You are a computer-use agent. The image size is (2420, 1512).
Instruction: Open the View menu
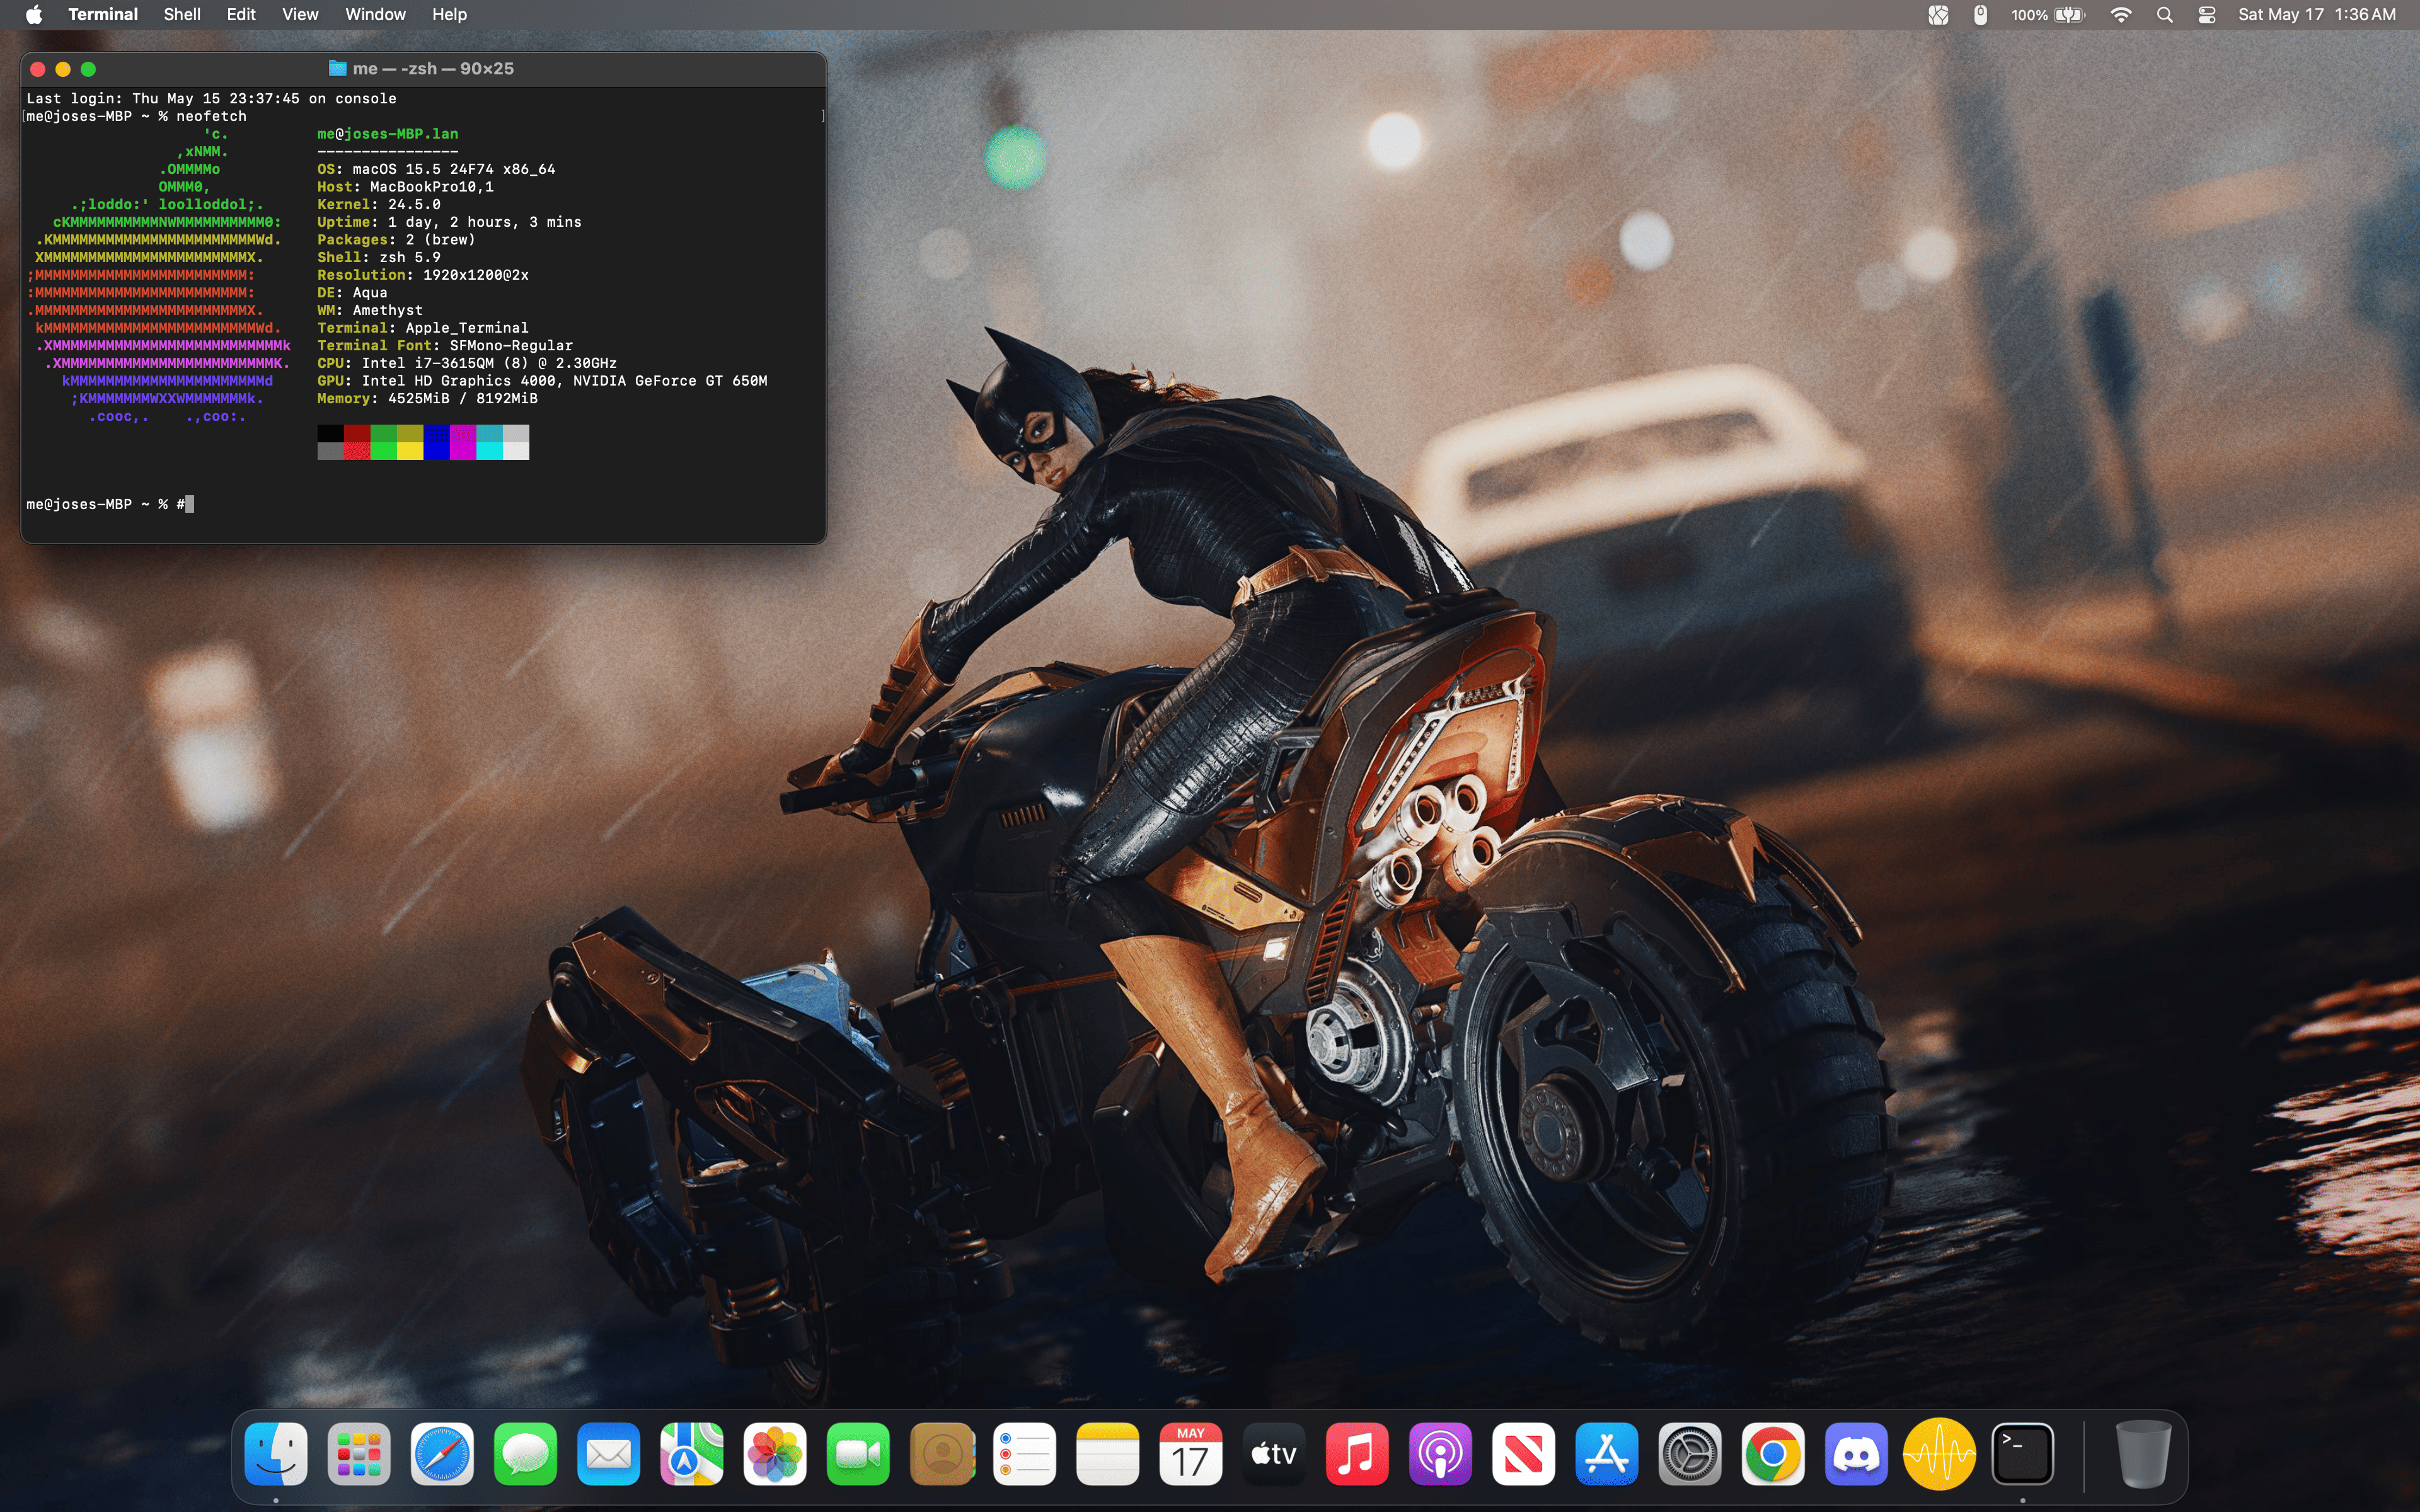pos(300,15)
